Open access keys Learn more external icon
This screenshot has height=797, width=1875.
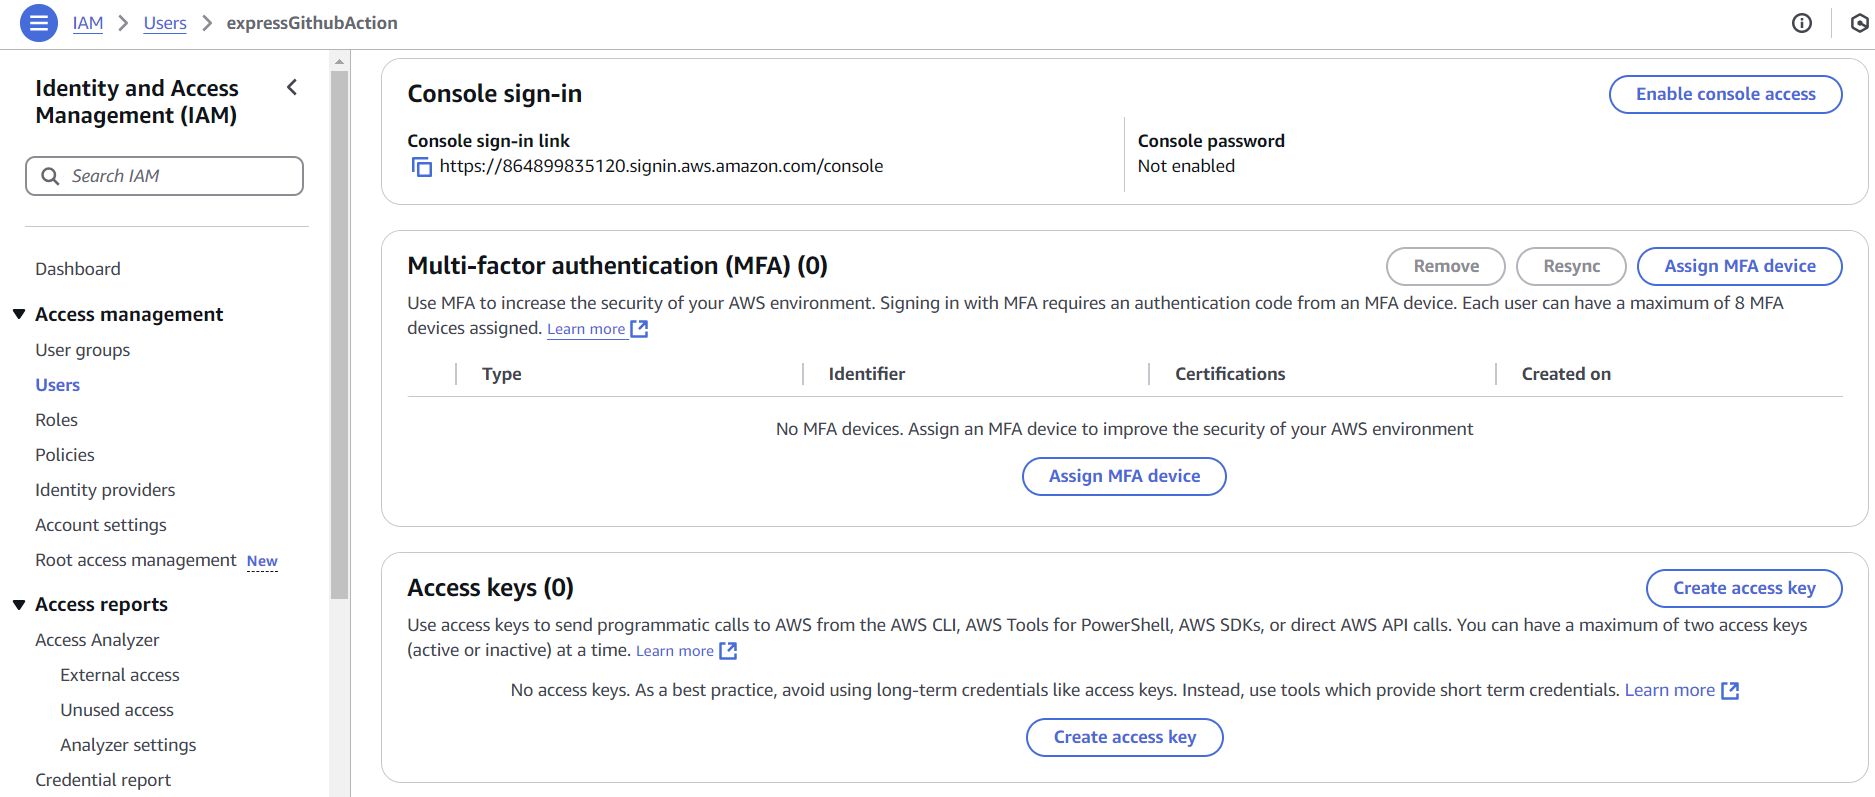pyautogui.click(x=729, y=651)
